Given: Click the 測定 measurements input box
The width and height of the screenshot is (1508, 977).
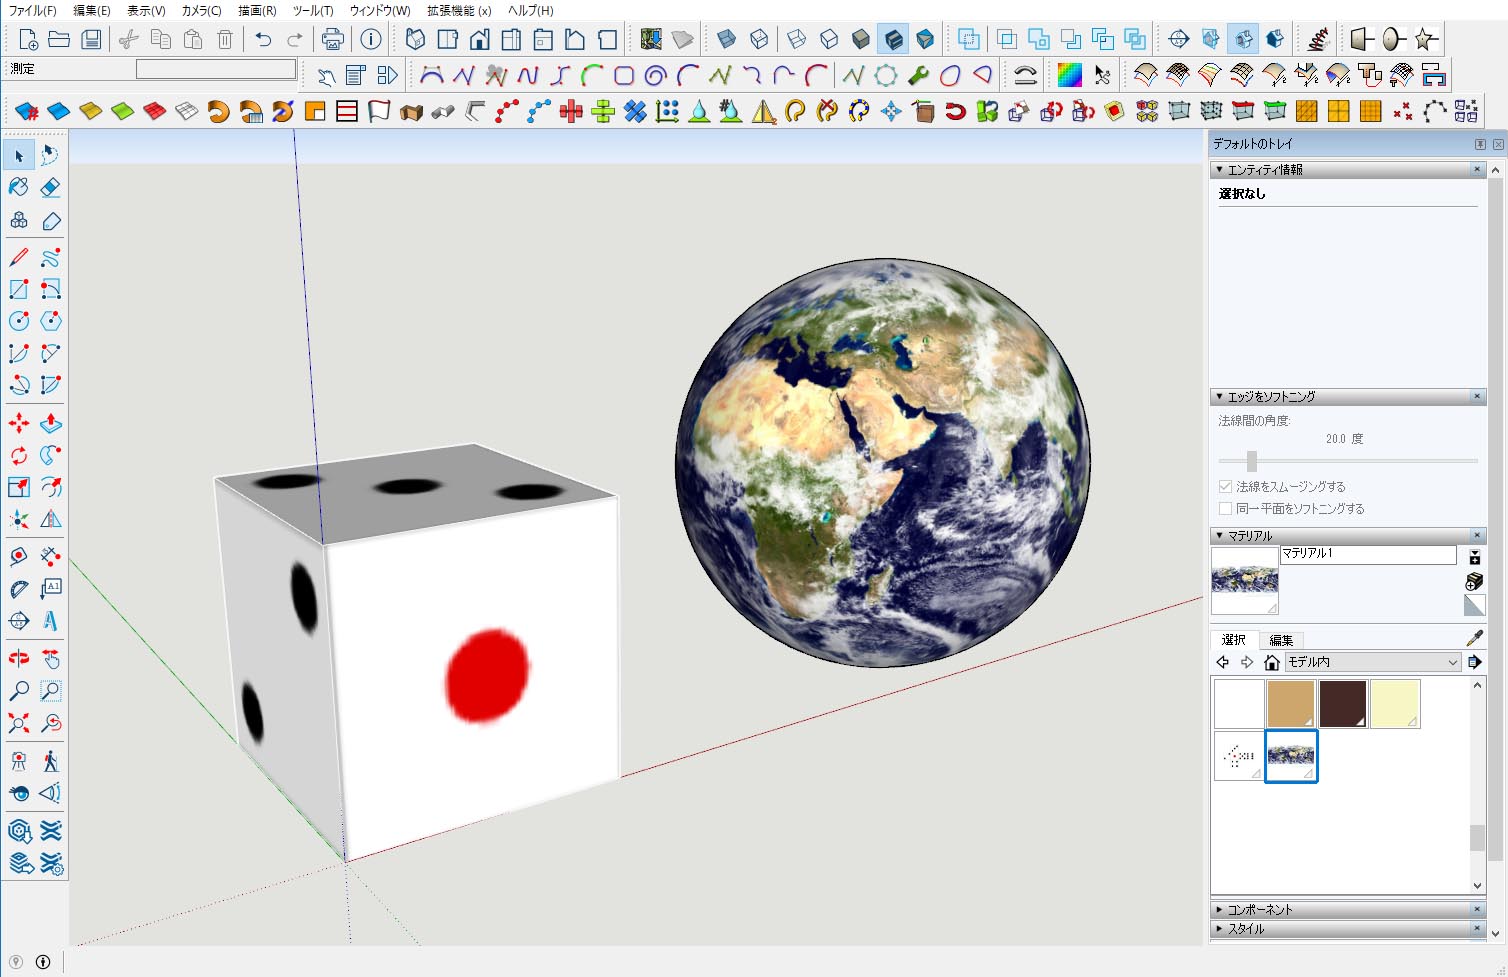Looking at the screenshot, I should point(216,69).
